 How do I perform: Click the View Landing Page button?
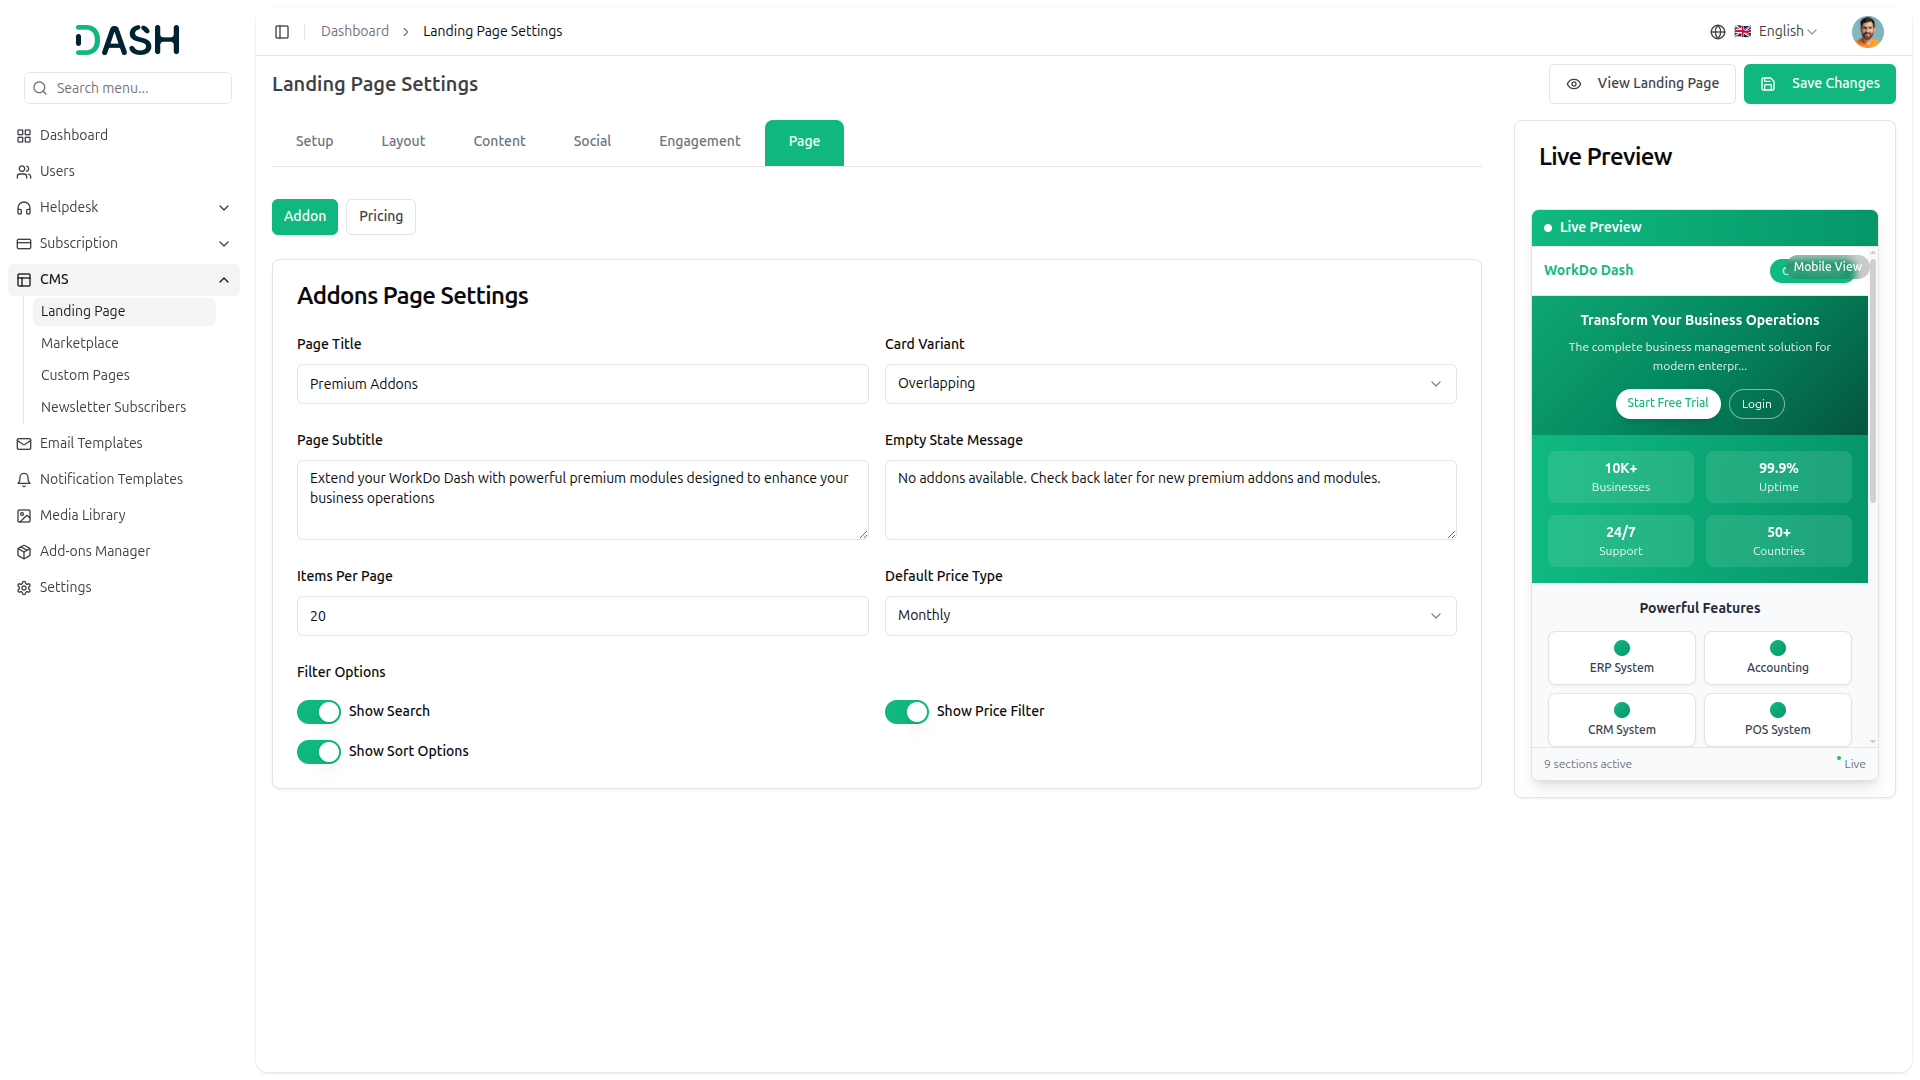point(1642,84)
